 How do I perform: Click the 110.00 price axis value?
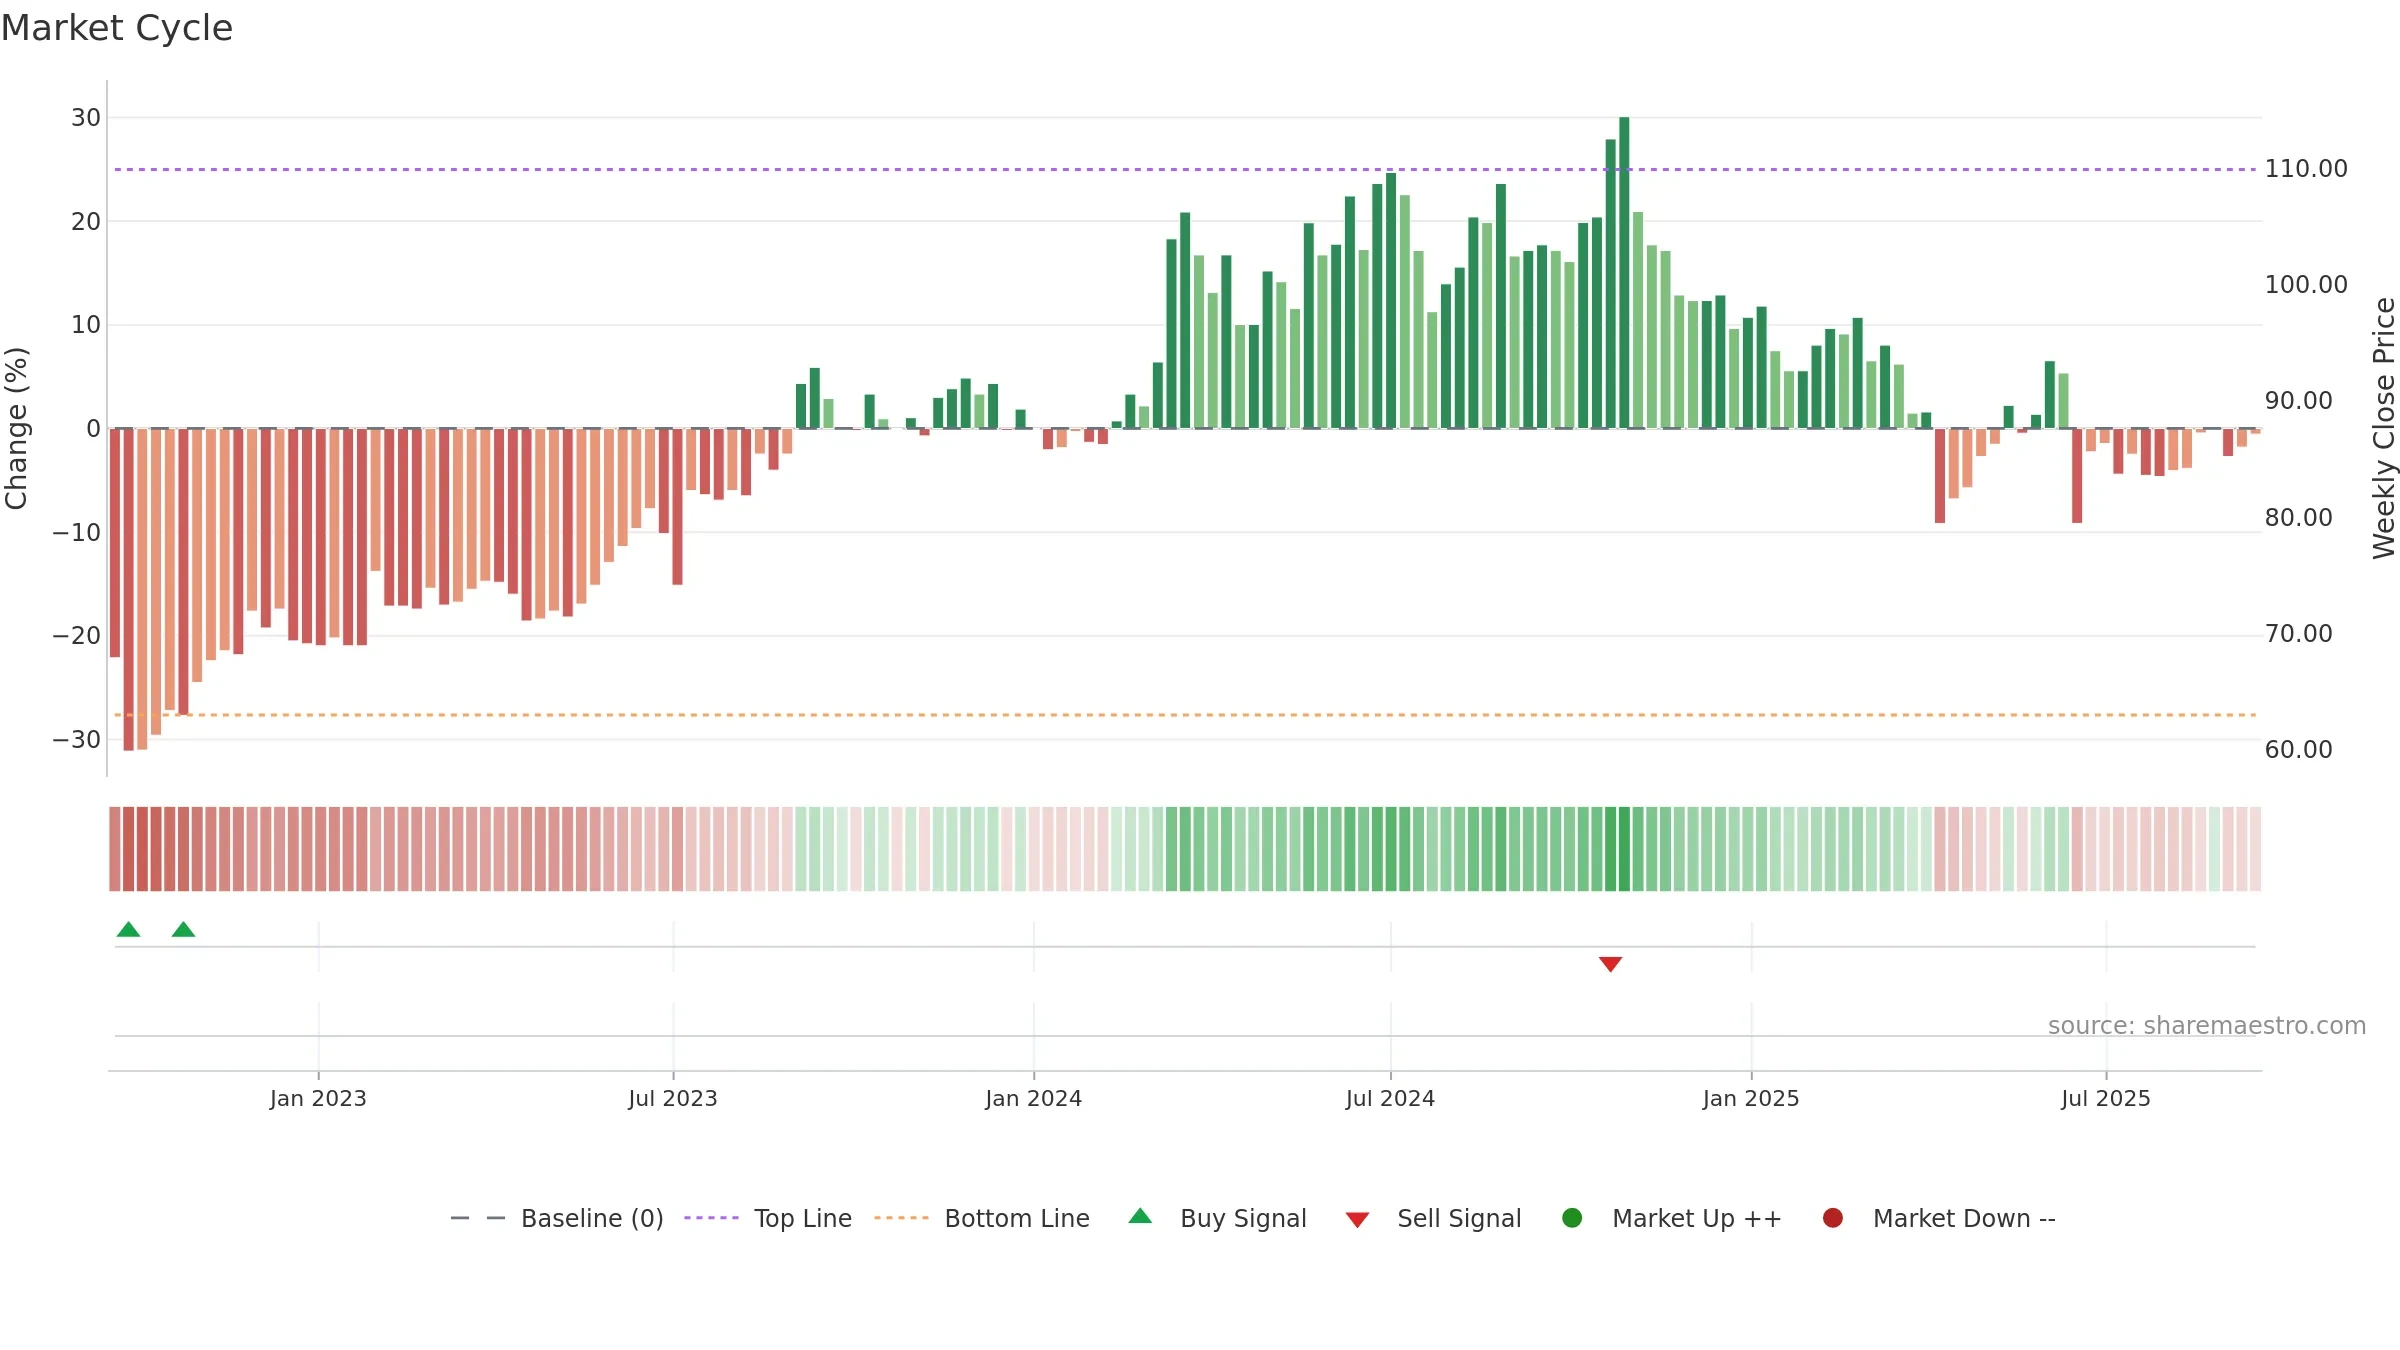2306,169
